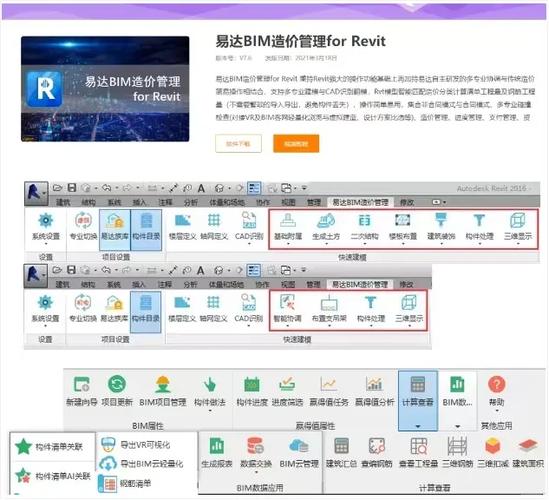Click the 三维钢筋 icon

457,446
